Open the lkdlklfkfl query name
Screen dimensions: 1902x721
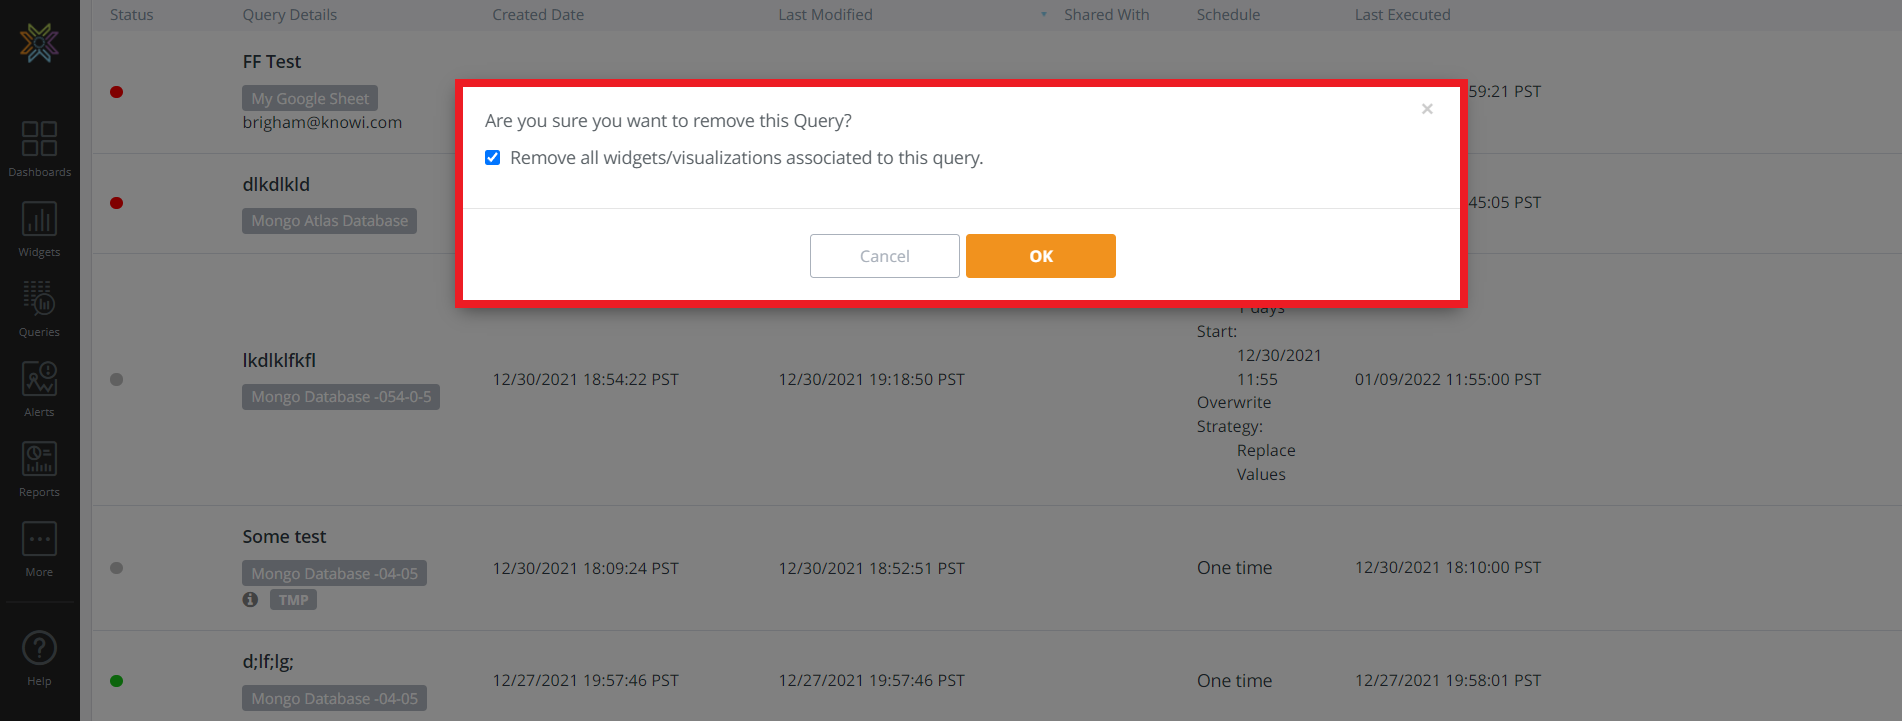279,360
